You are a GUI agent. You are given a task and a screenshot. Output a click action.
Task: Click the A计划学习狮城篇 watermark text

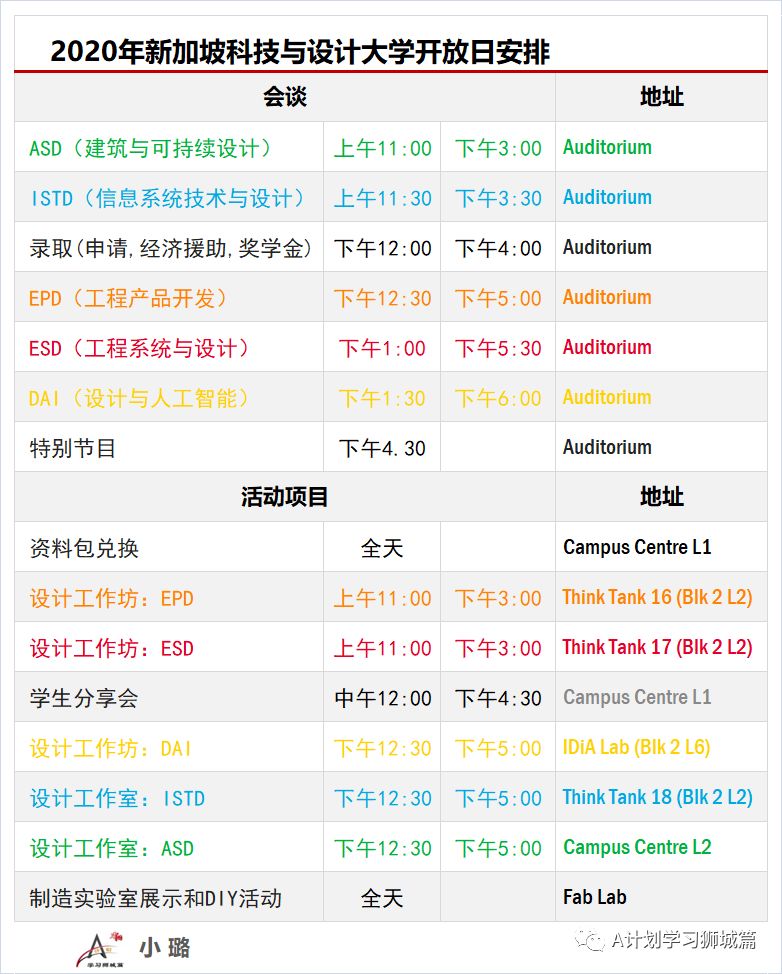coord(683,939)
